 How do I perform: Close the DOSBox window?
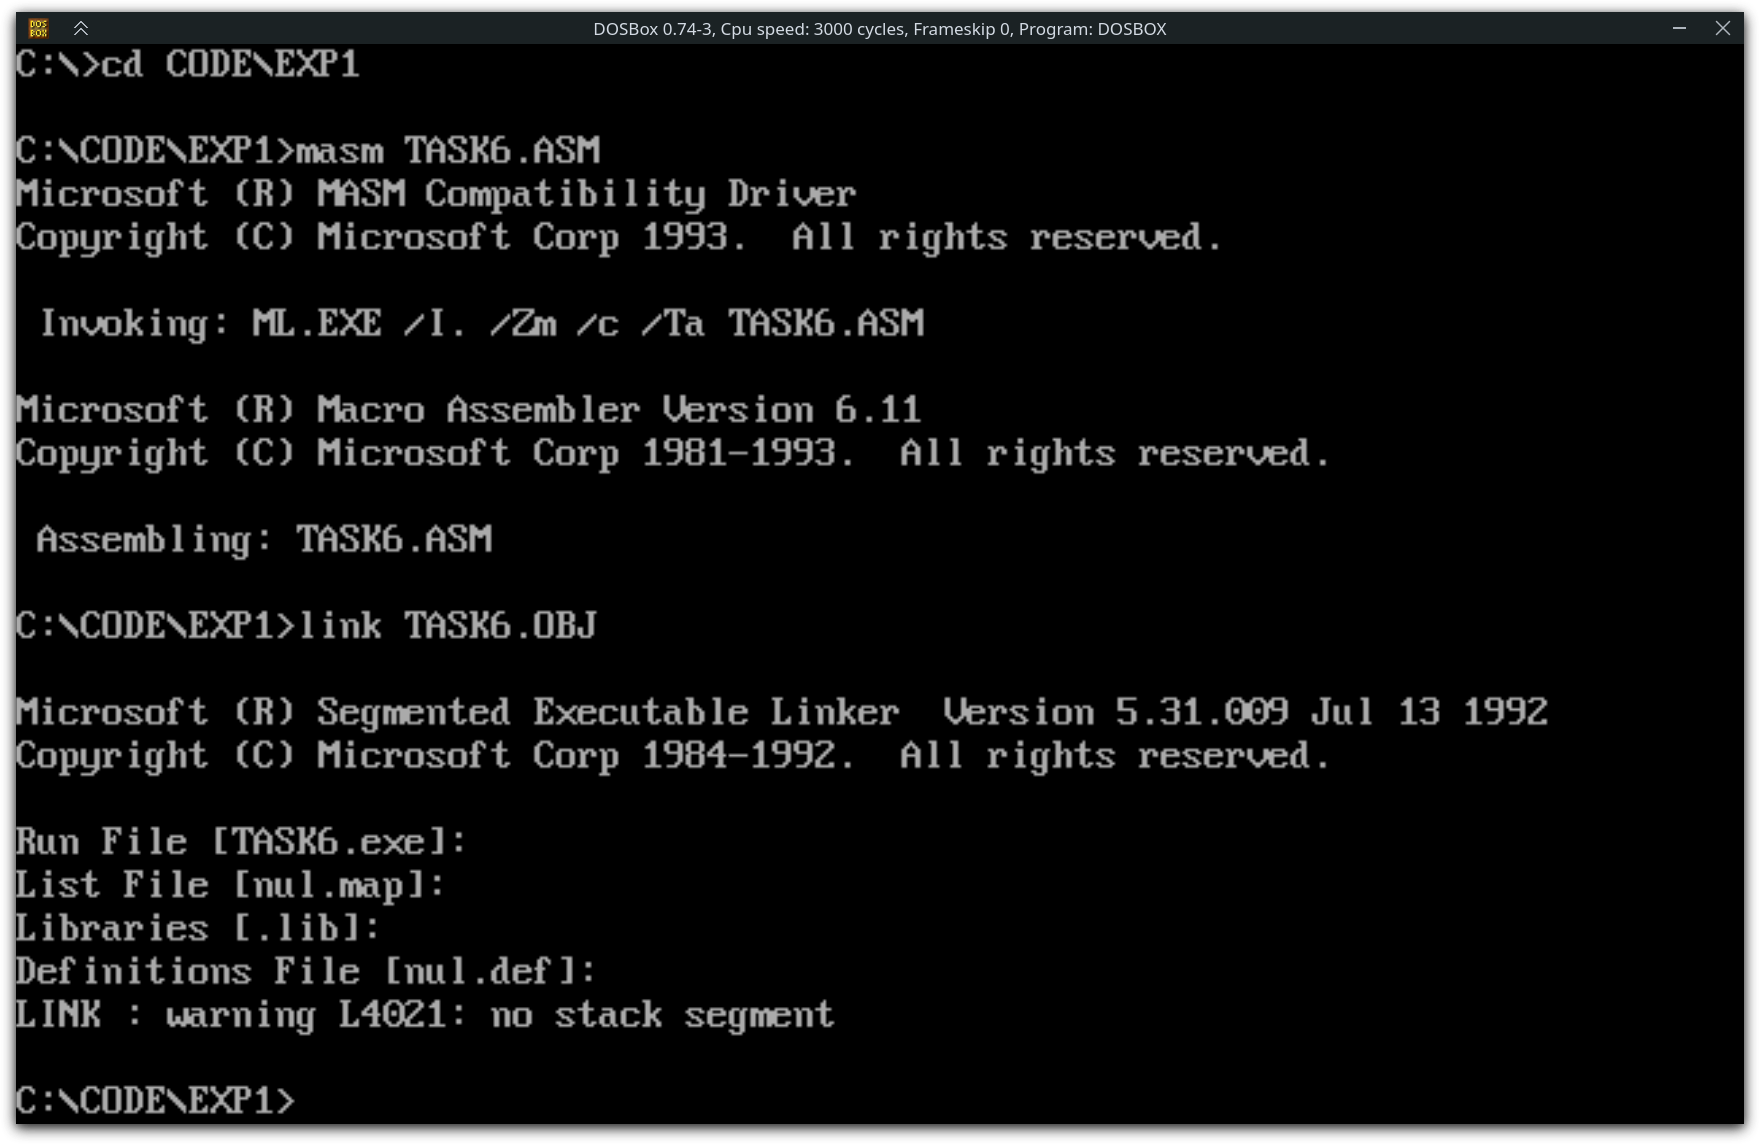pos(1722,28)
